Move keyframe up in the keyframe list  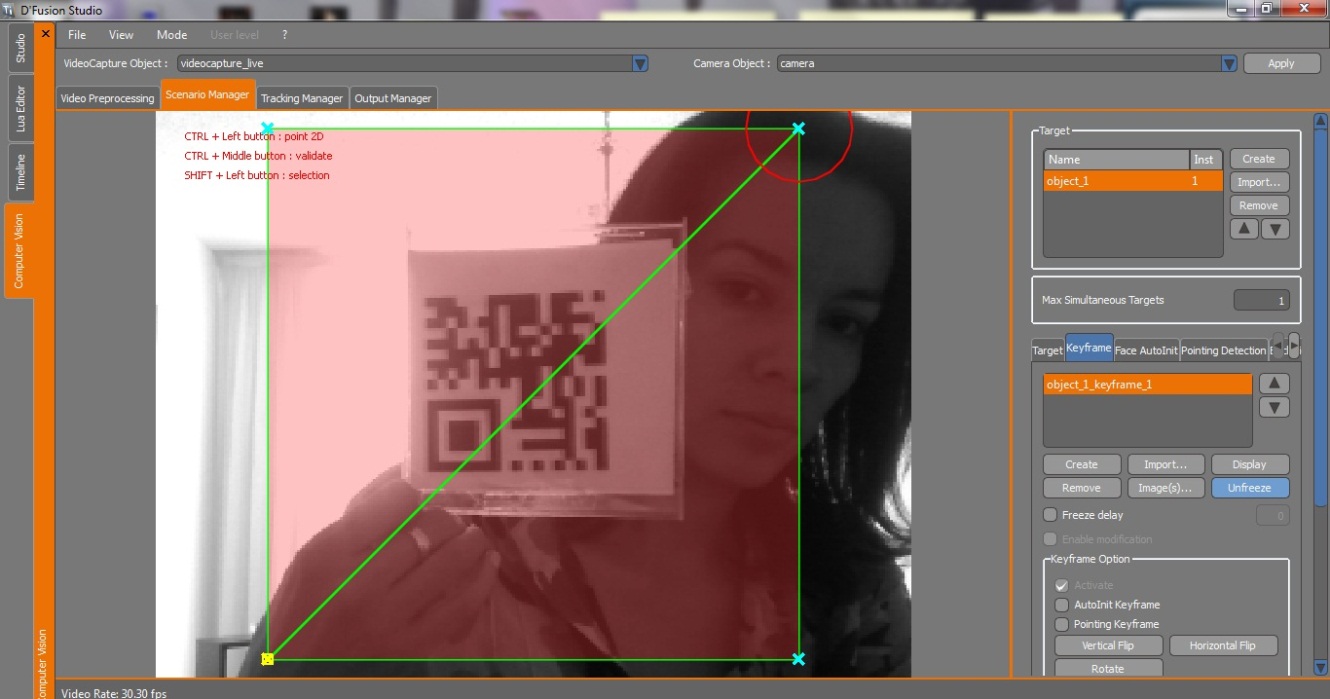point(1274,384)
